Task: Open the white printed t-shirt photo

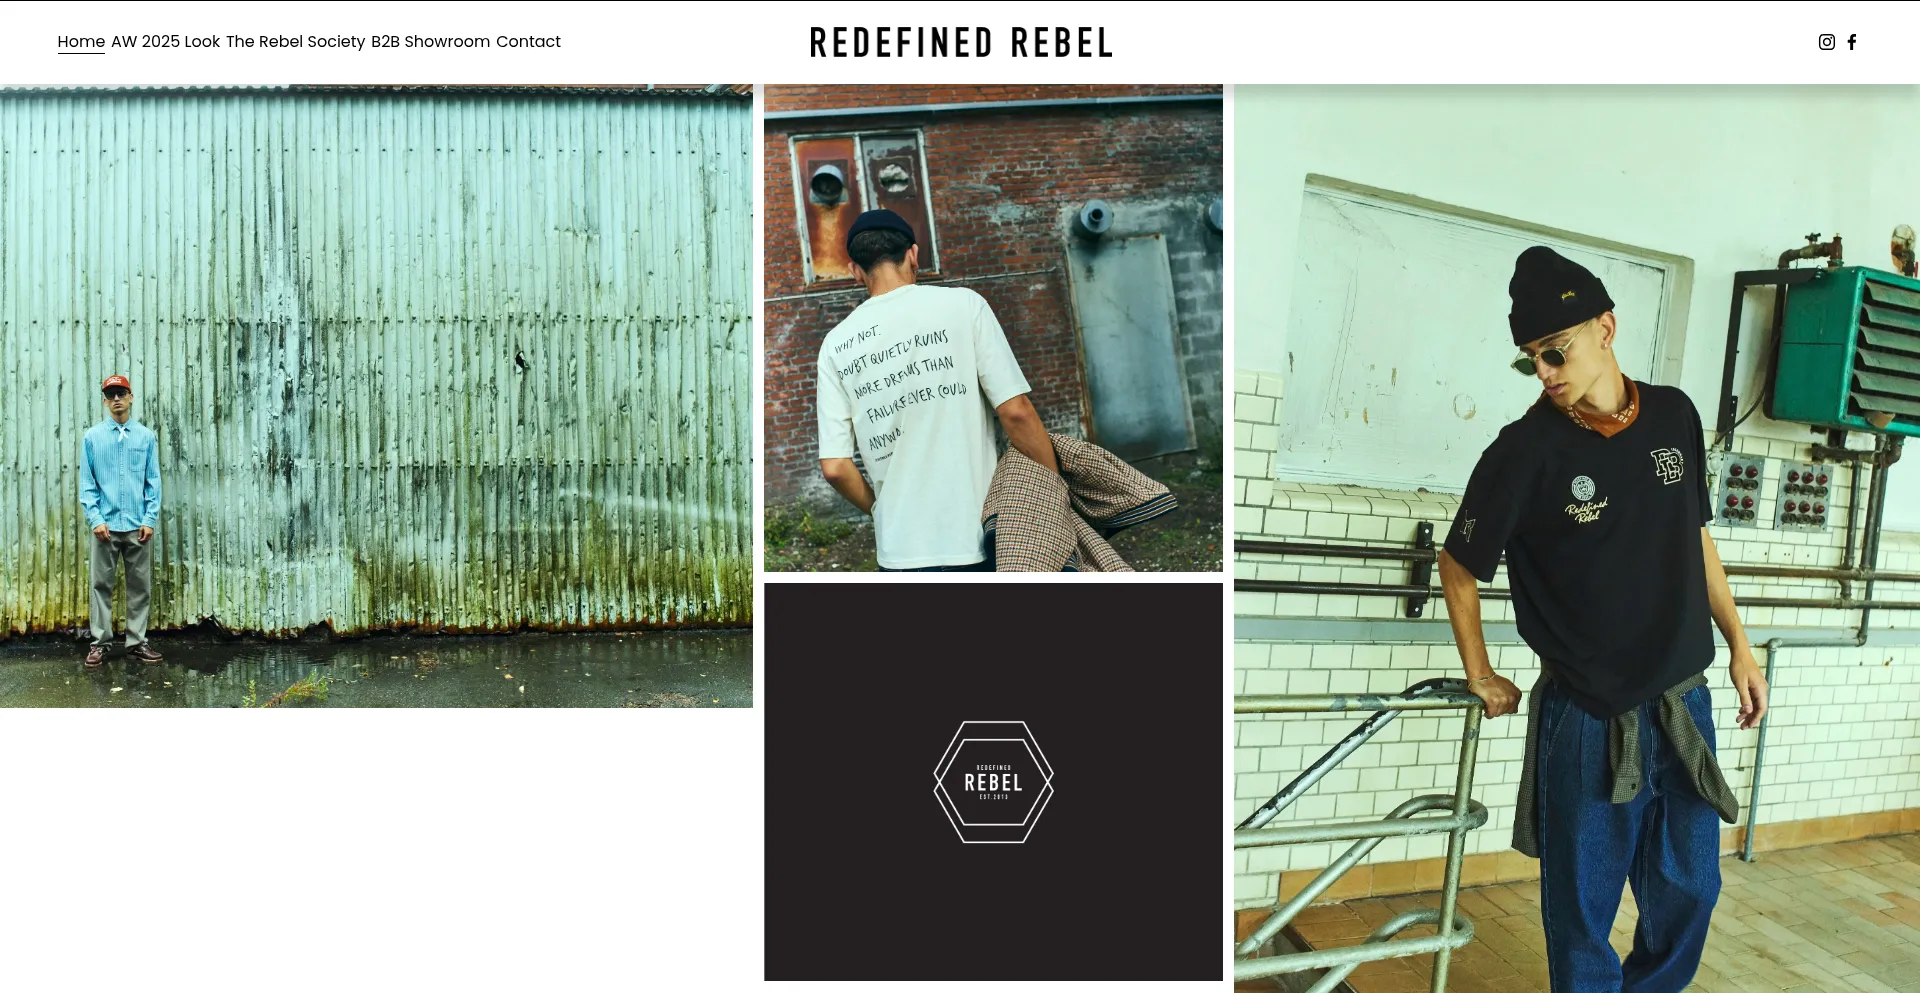Action: coord(993,328)
